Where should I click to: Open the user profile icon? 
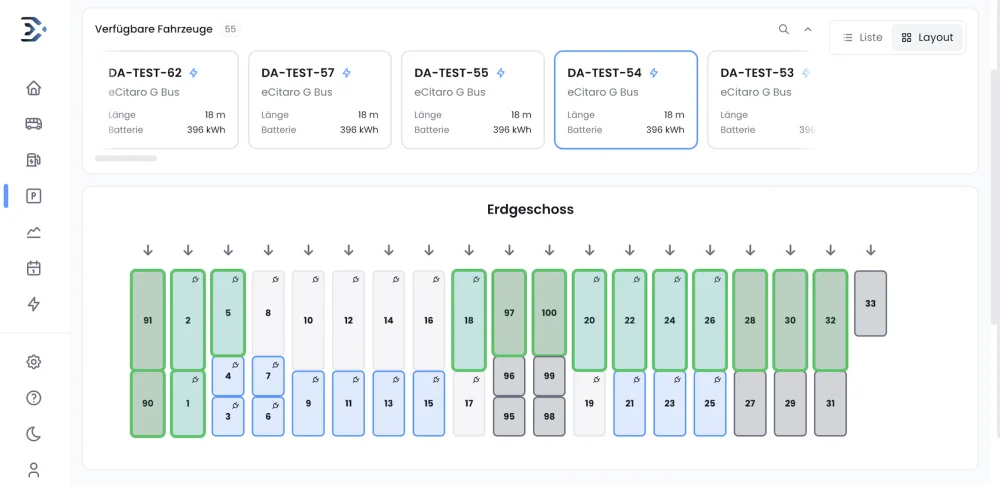pyautogui.click(x=34, y=469)
